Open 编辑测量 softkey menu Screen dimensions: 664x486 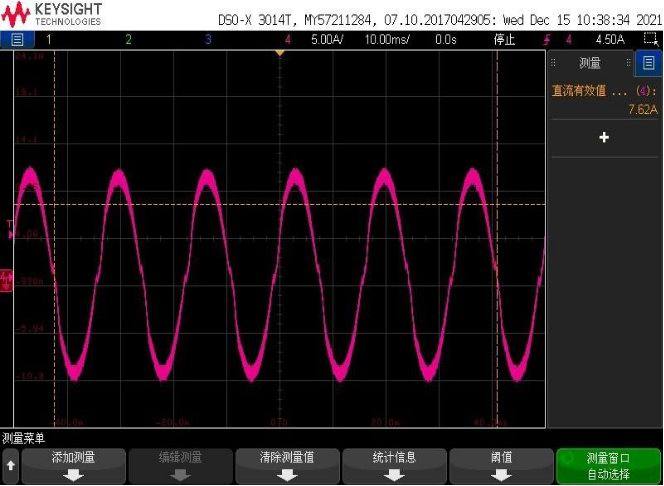180,466
